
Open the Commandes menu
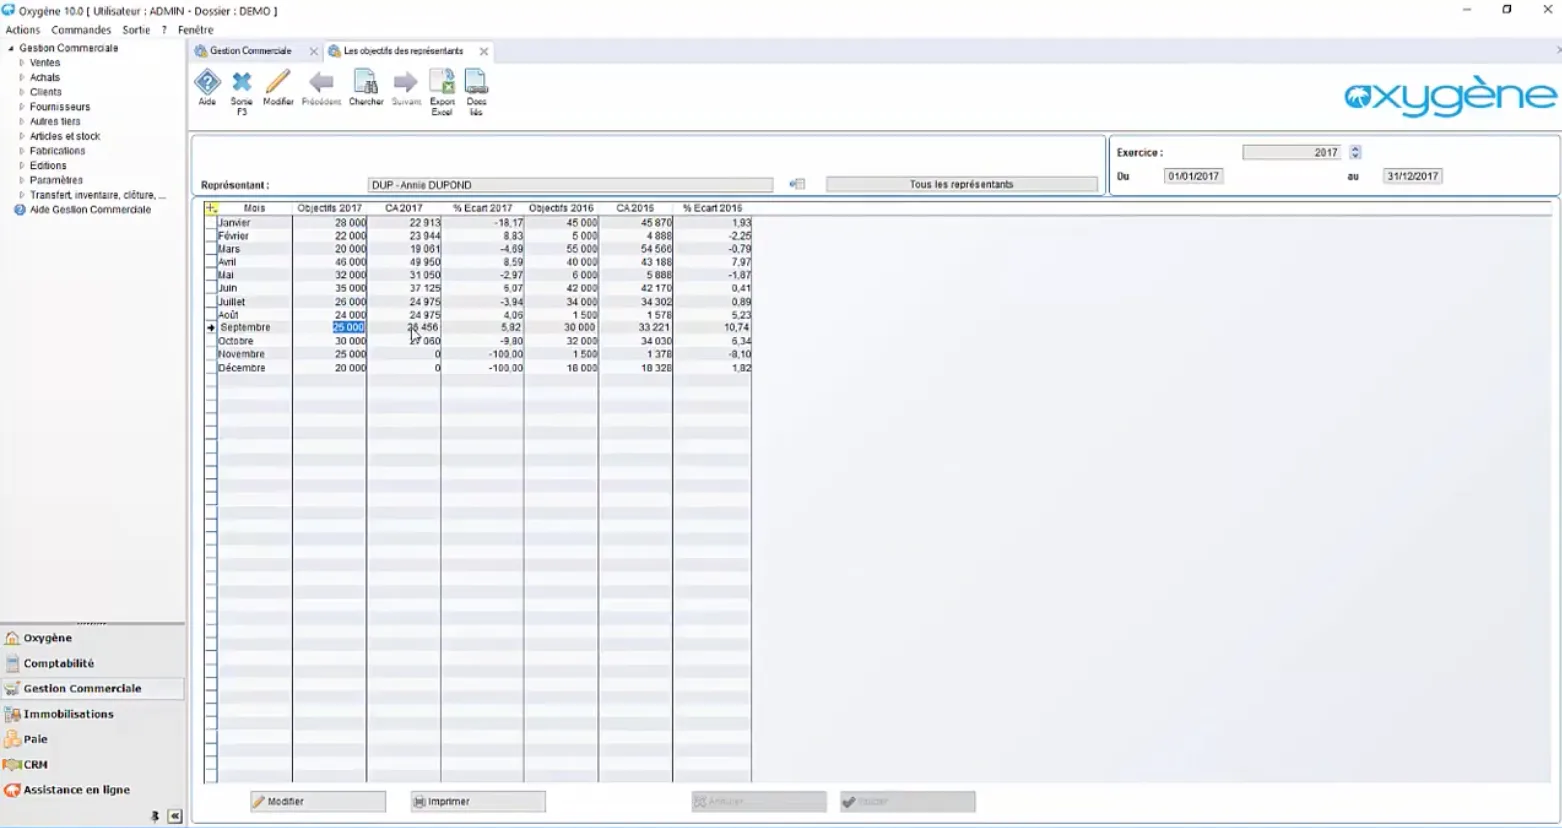click(x=81, y=30)
